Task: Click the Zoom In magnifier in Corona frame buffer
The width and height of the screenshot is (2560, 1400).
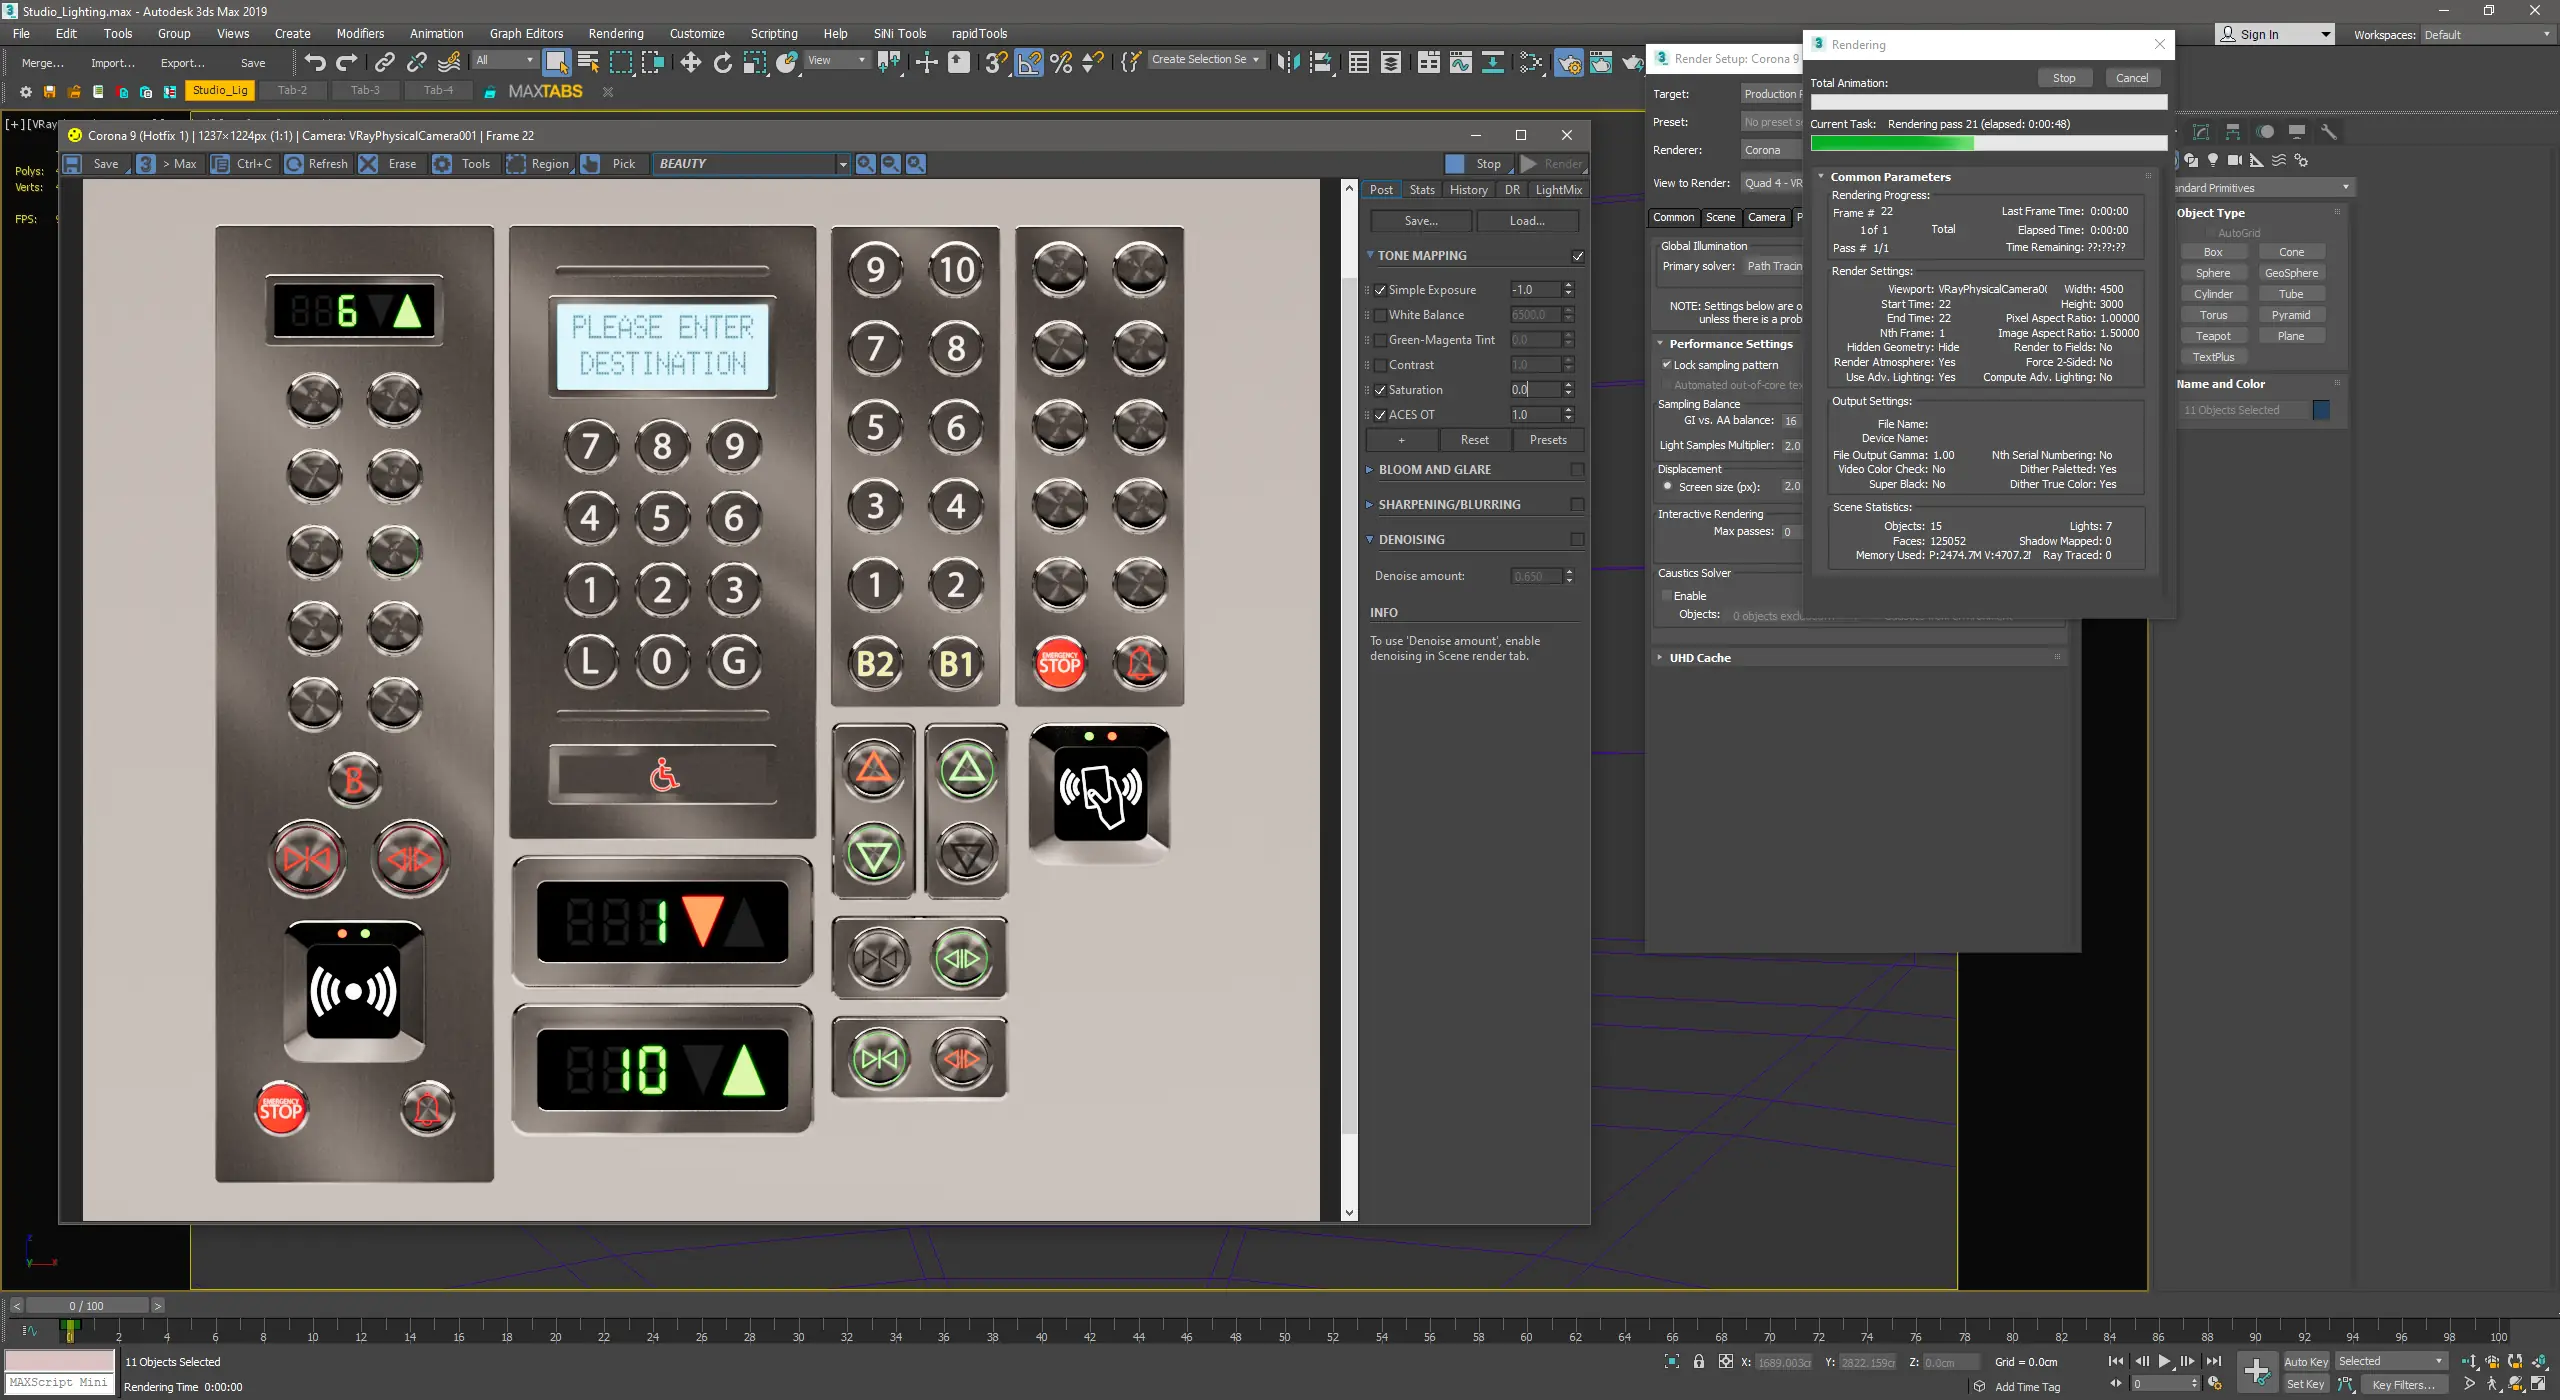Action: point(865,163)
